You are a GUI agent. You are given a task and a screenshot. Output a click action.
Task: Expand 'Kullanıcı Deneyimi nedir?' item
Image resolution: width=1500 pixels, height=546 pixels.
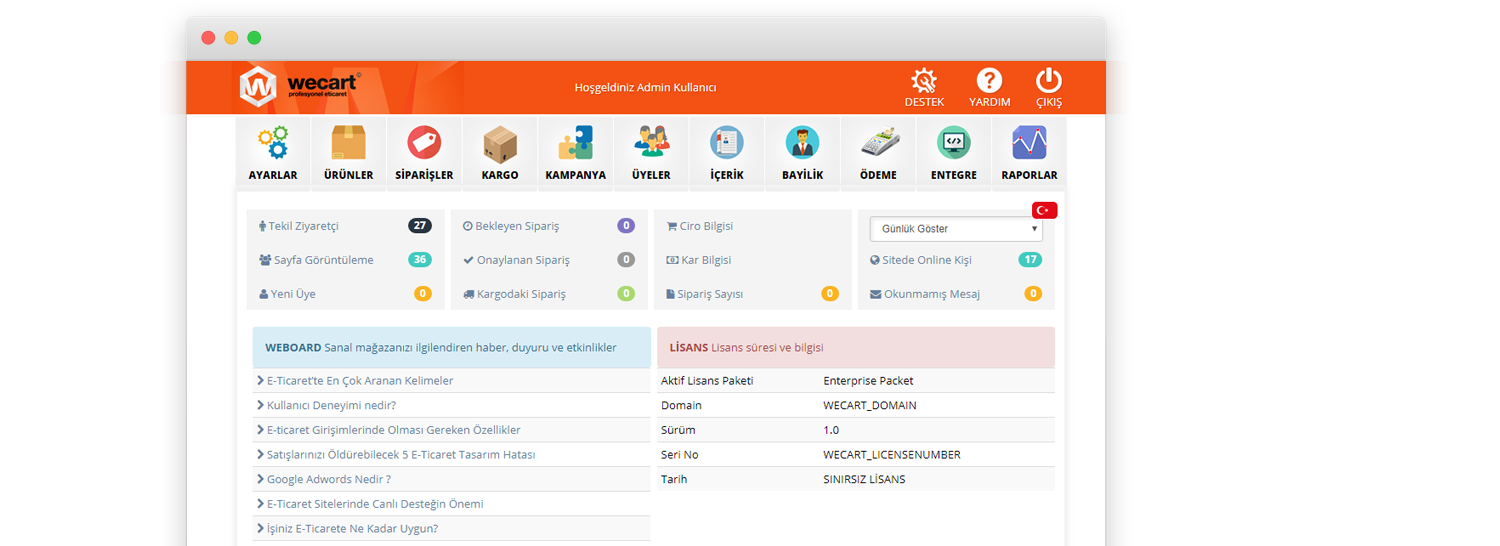point(331,405)
